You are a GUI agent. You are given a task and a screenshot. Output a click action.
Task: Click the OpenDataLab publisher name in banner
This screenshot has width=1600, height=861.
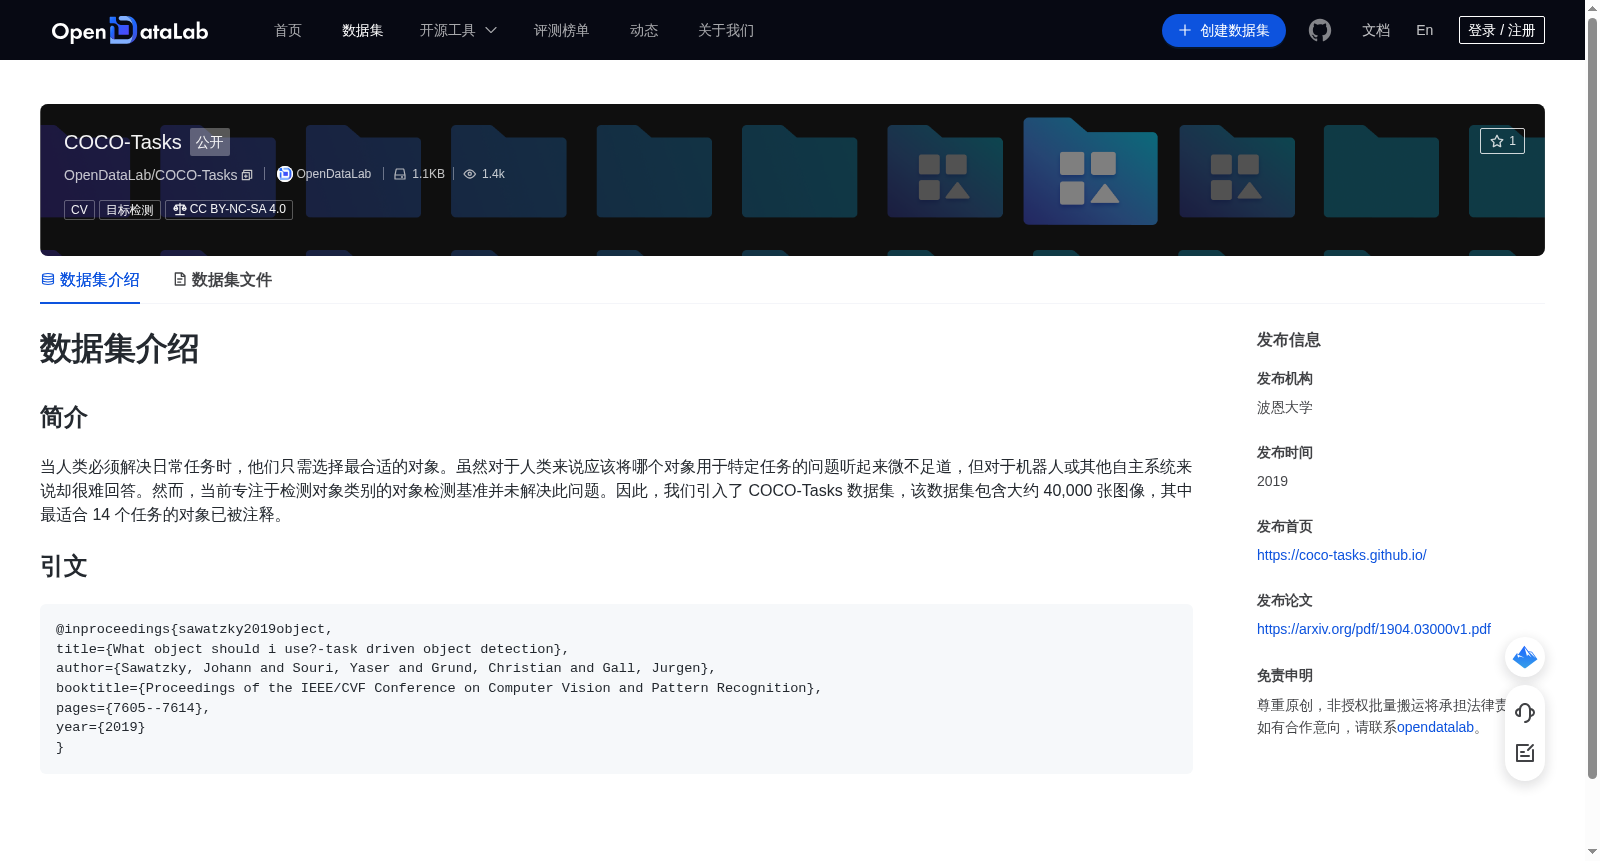pos(334,174)
